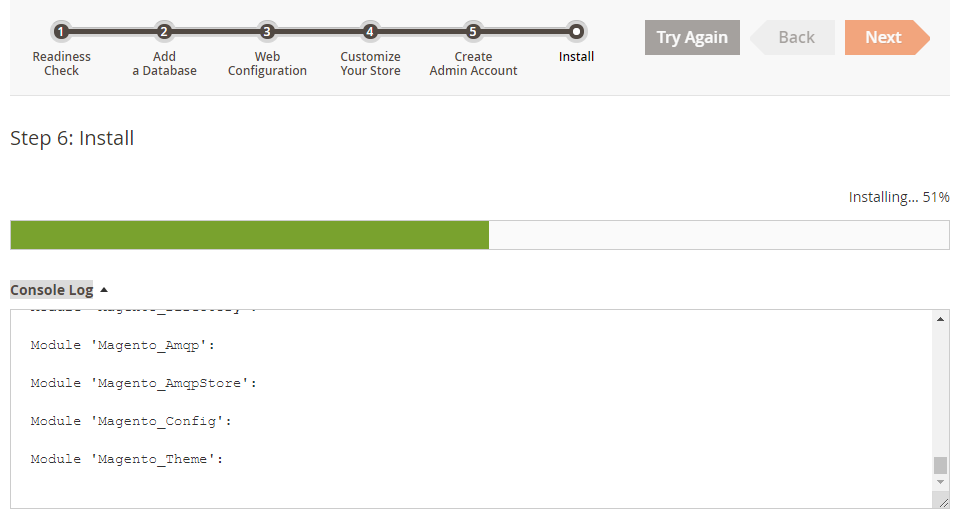The width and height of the screenshot is (962, 512).
Task: Click the step 2 circle icon
Action: 164,32
